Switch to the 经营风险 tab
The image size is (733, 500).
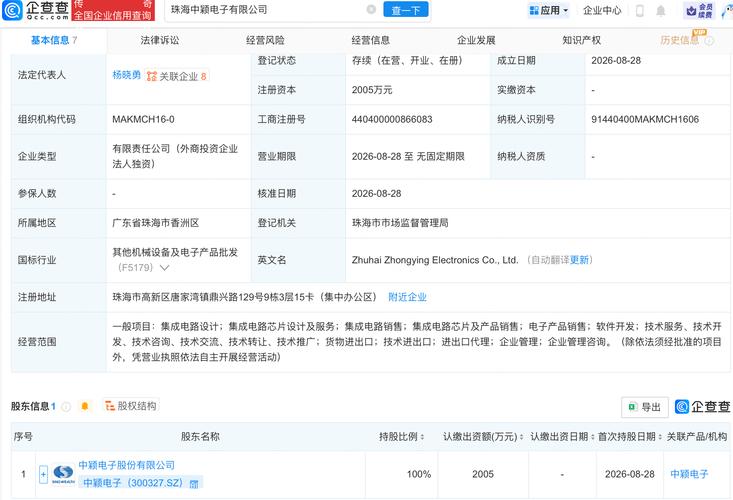click(265, 40)
